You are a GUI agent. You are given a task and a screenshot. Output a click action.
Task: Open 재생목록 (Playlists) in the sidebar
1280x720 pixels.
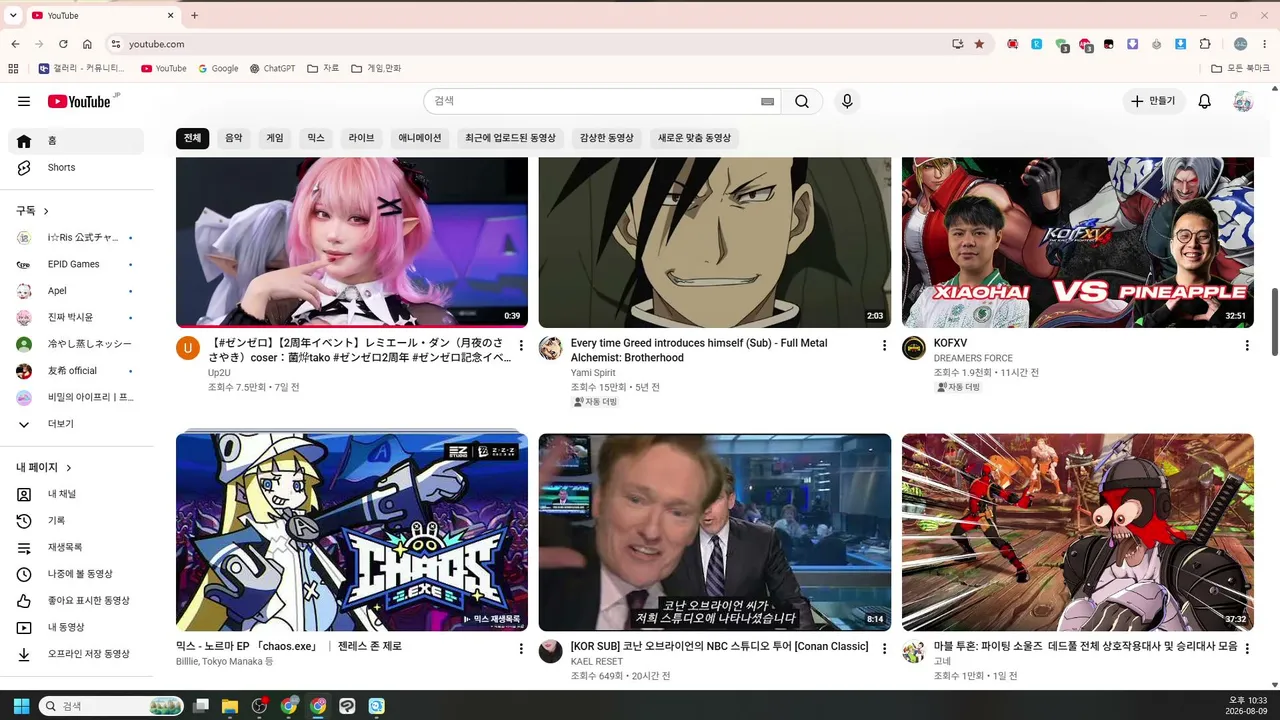(x=76, y=547)
